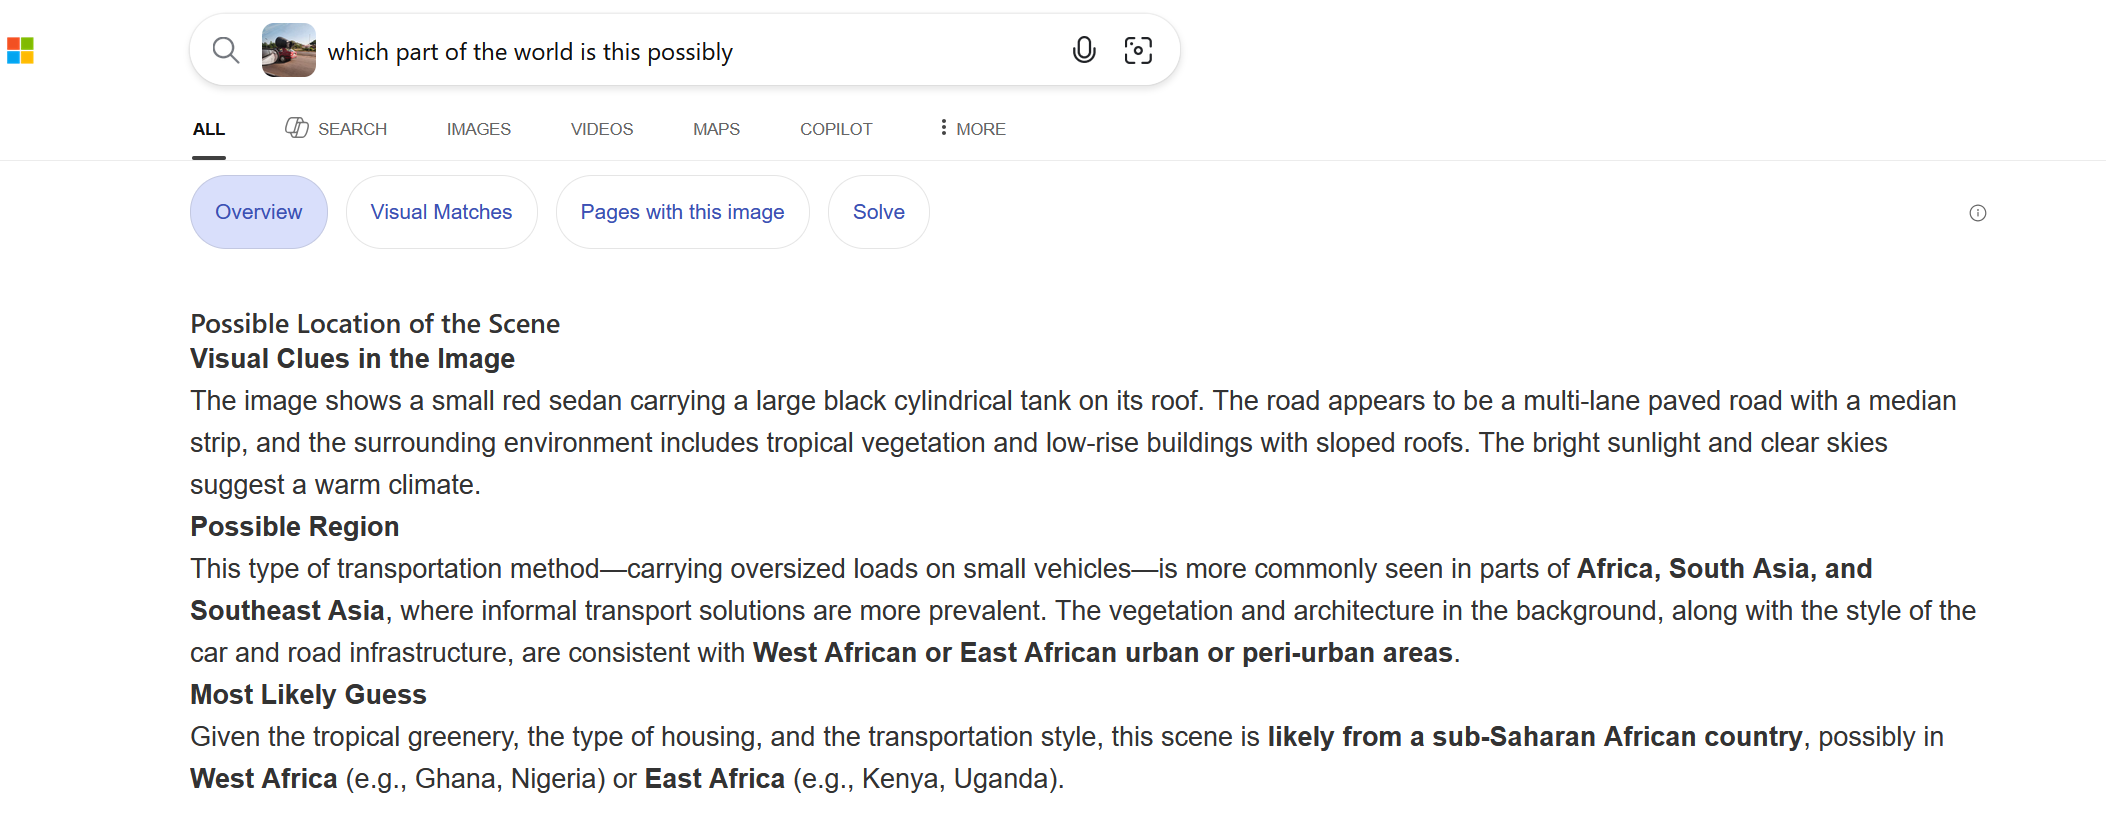The image size is (2106, 814).
Task: Click the Microsoft logo icon
Action: (21, 50)
